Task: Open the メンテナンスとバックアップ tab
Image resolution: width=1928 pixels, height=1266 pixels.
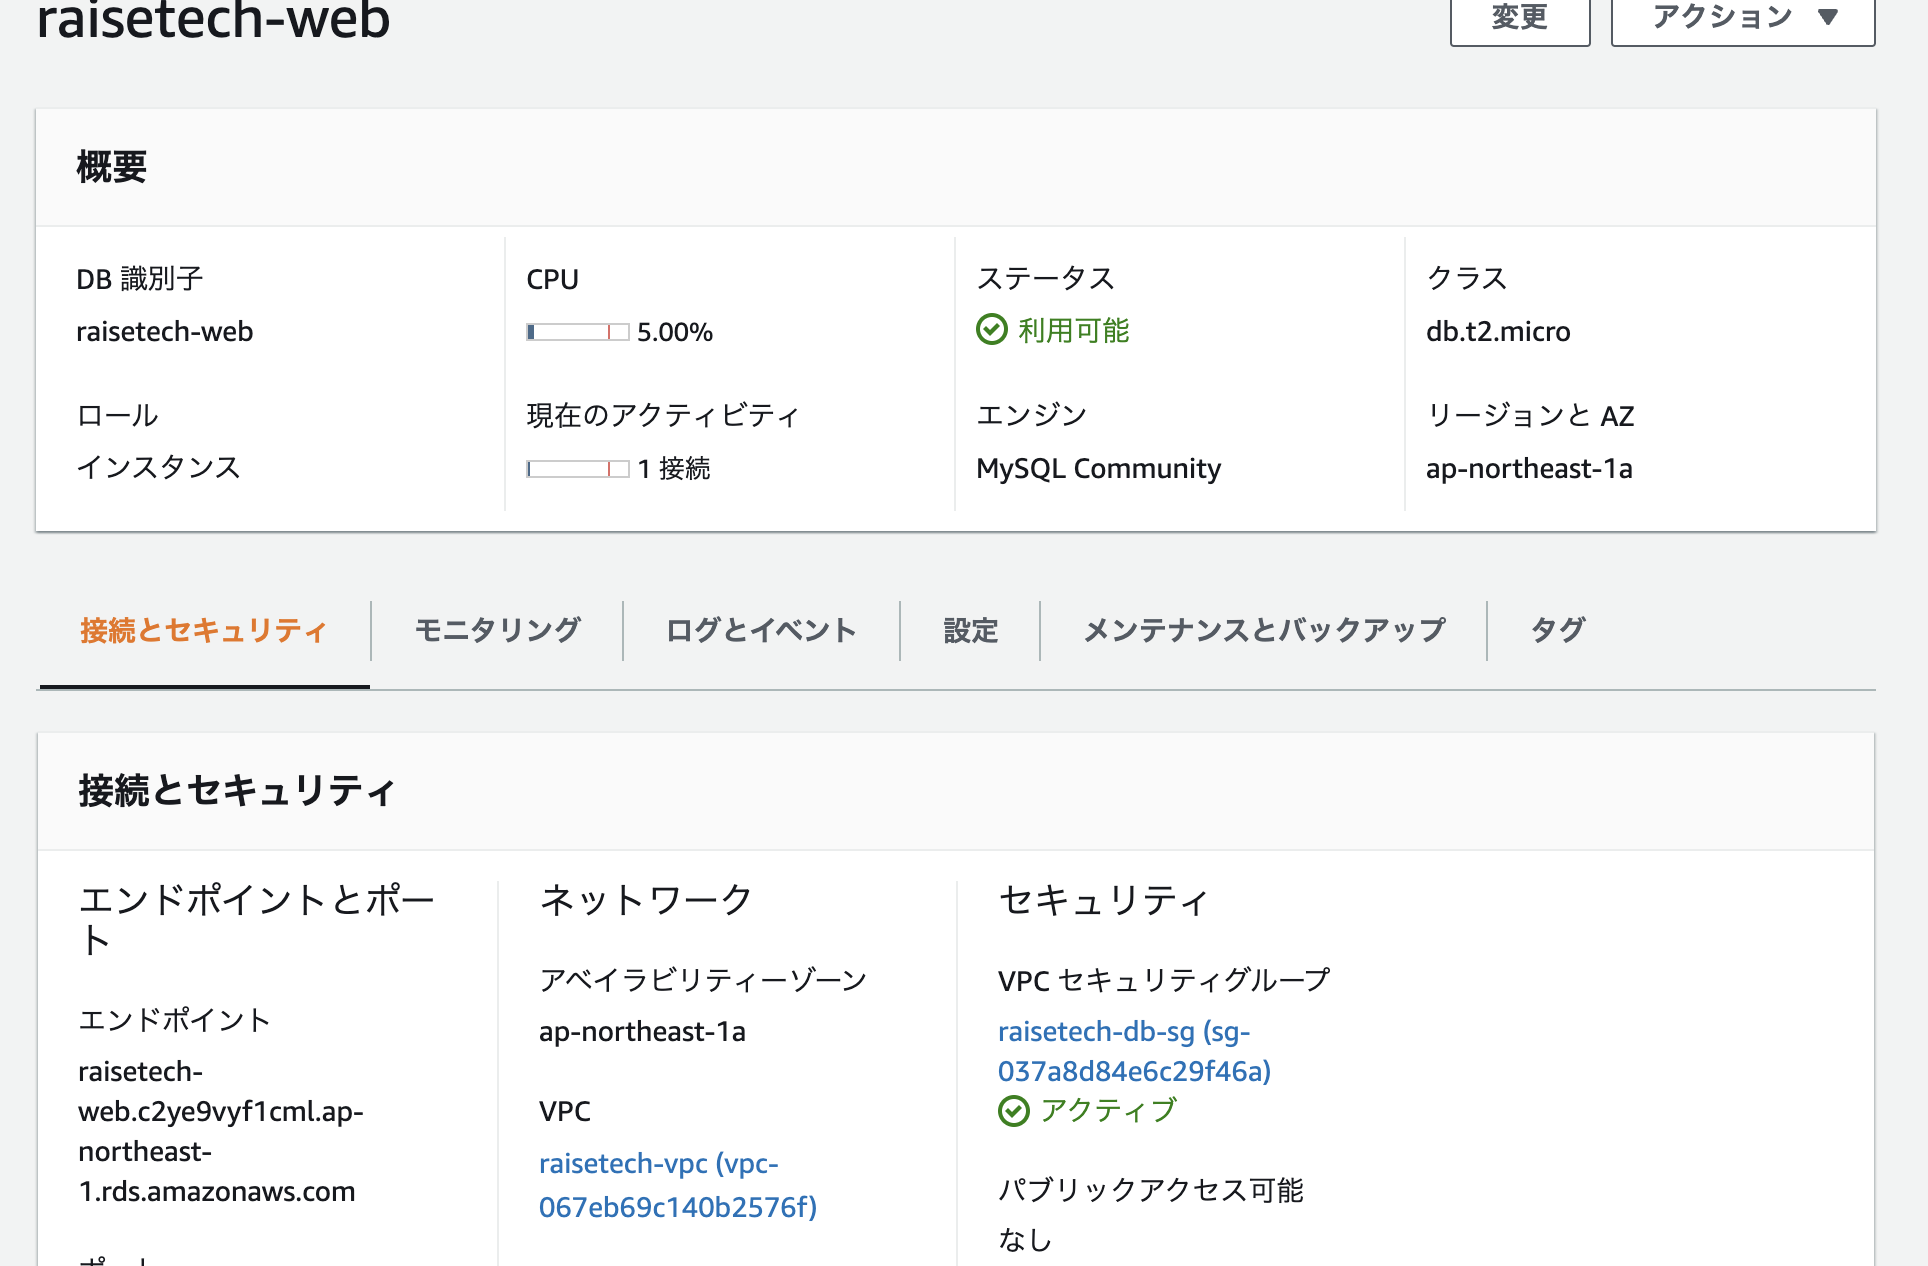Action: click(1263, 630)
